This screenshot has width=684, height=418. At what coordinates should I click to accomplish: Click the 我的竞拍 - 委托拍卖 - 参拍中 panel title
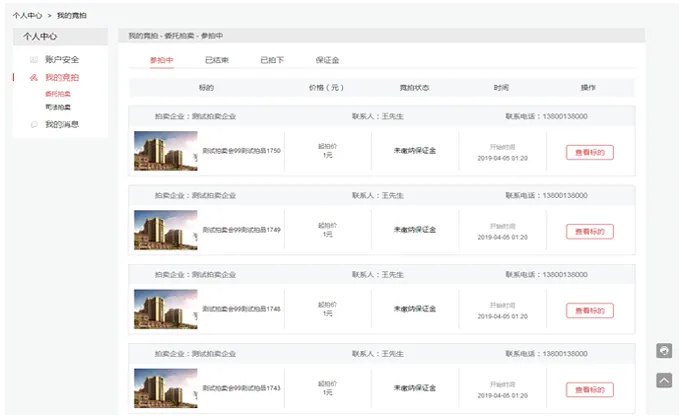pyautogui.click(x=175, y=36)
